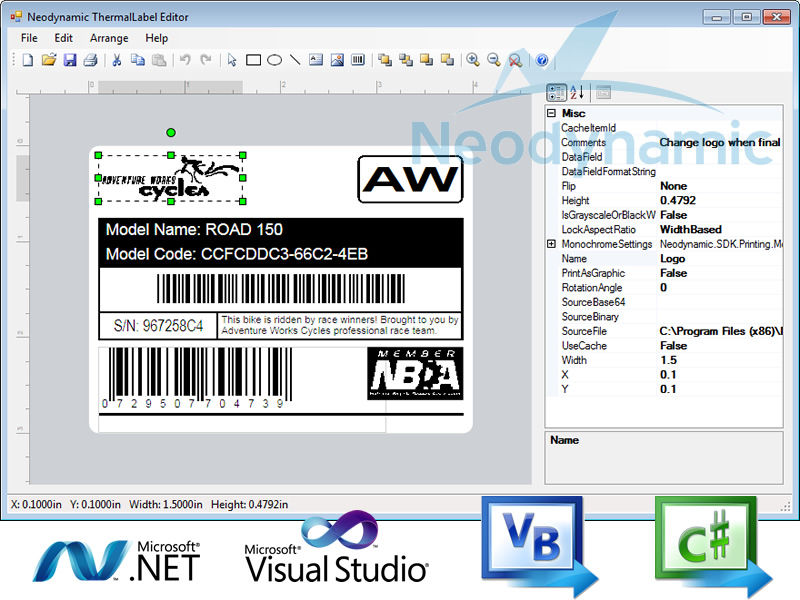This screenshot has height=600, width=800.
Task: Open a label file with folder icon
Action: click(49, 60)
